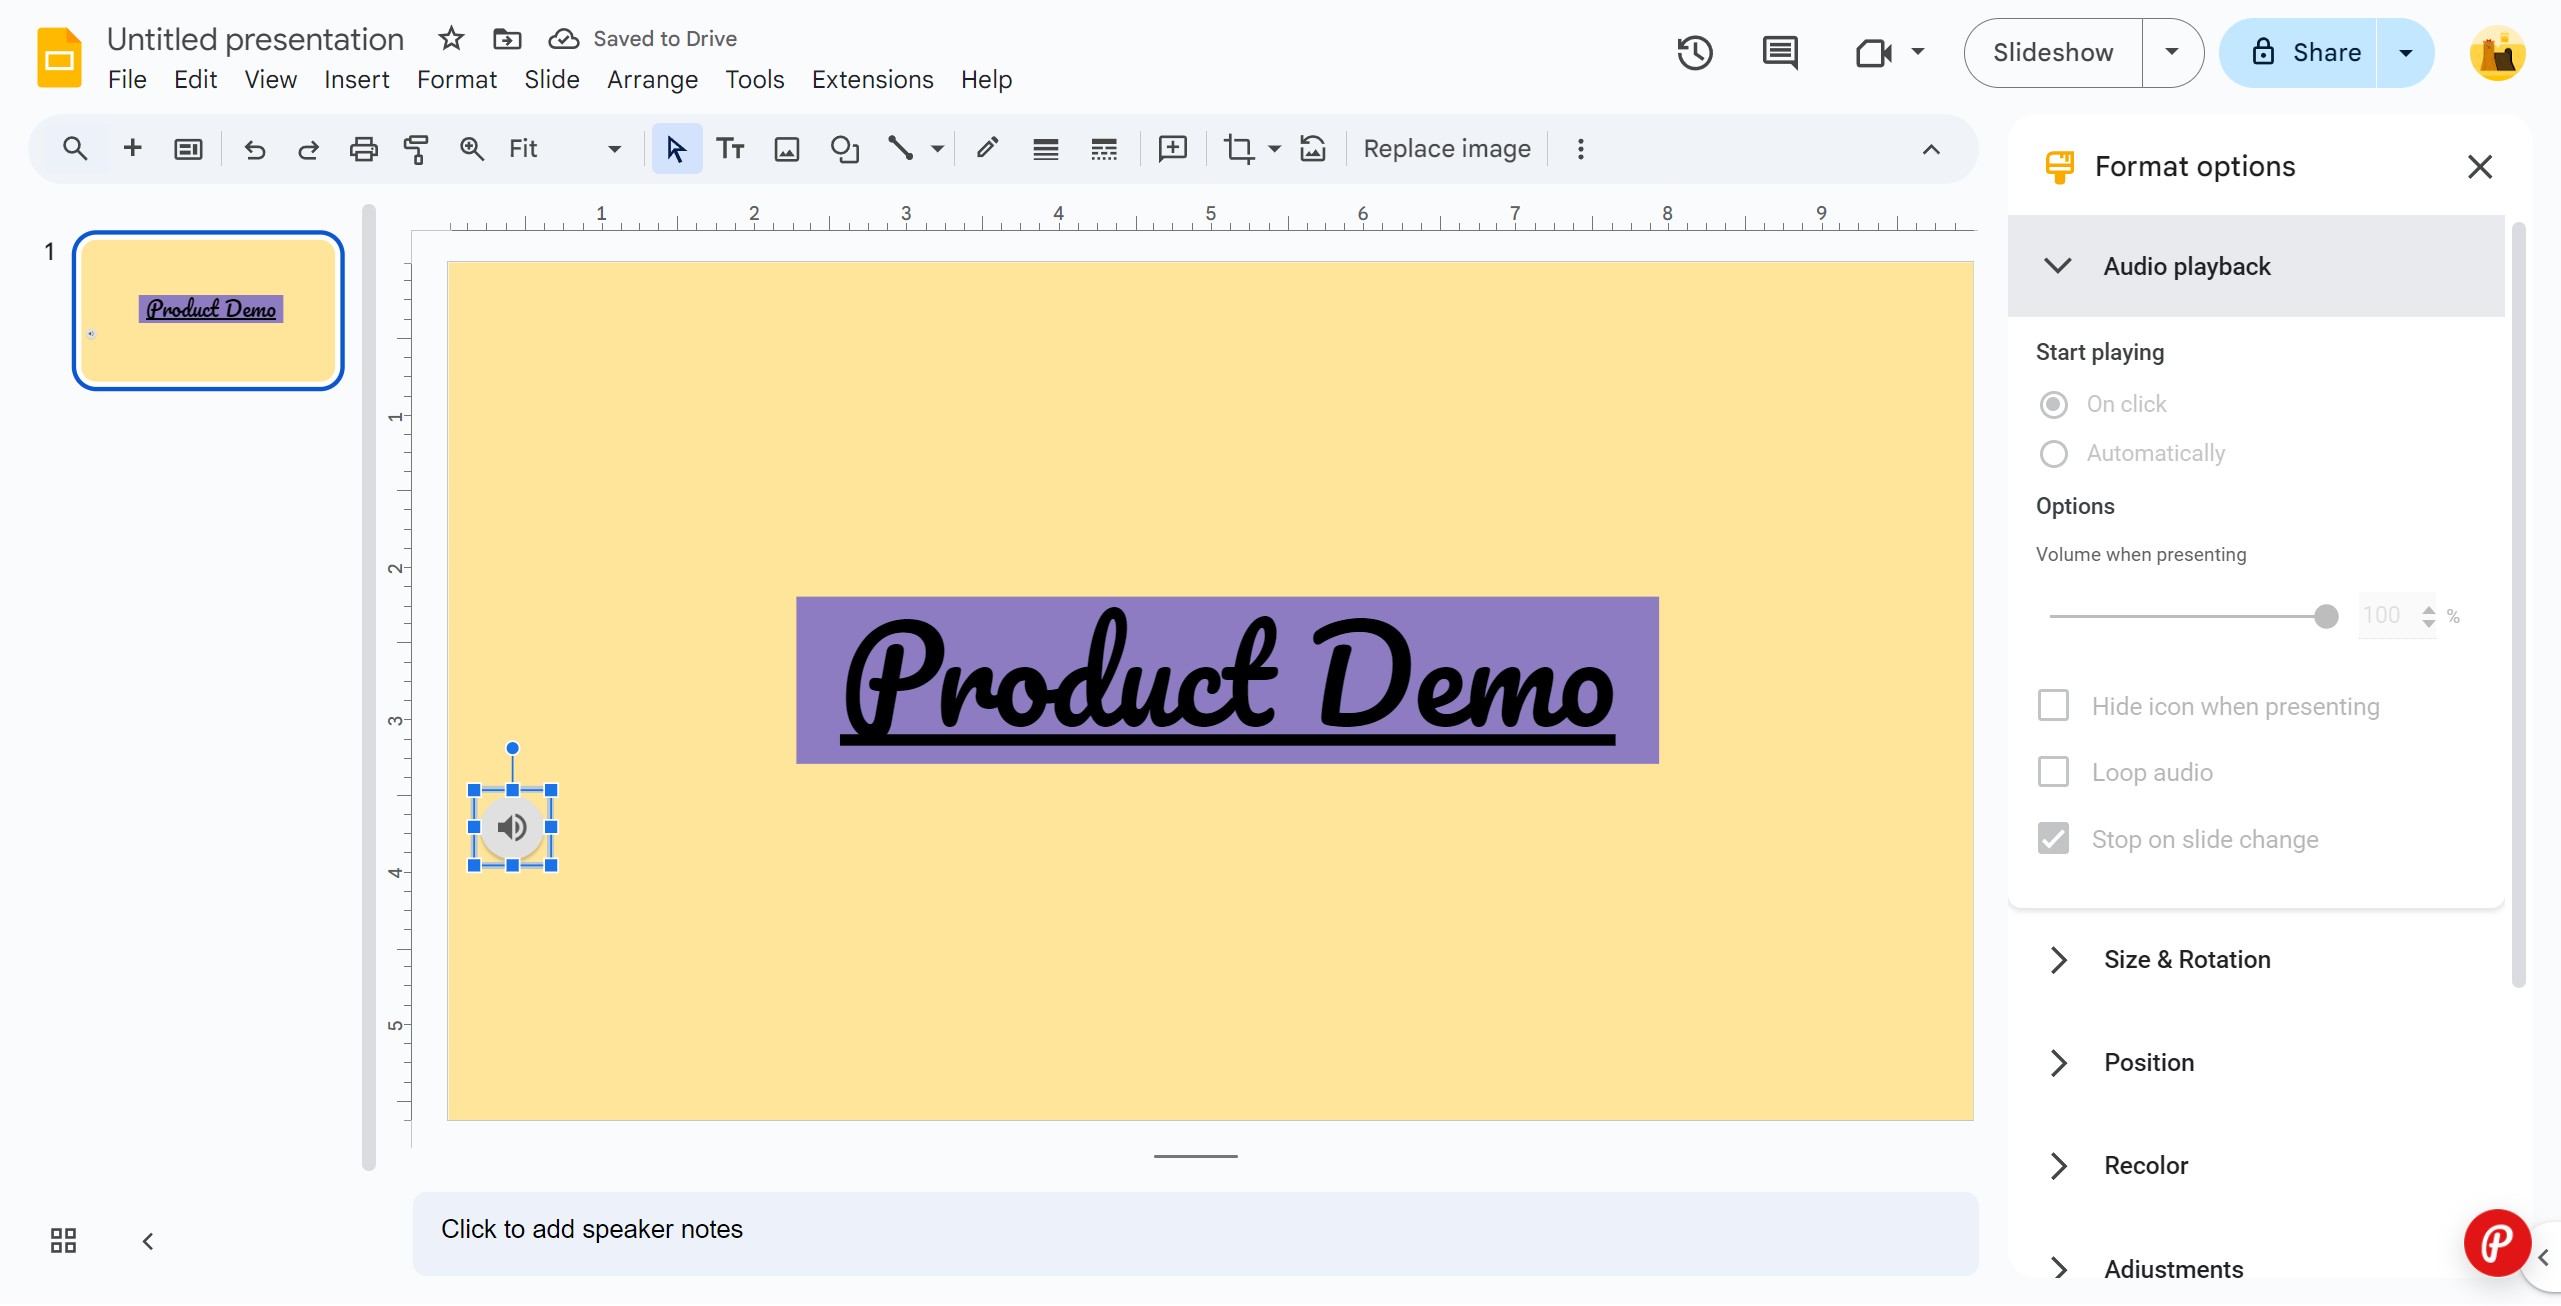Select slide 1 thumbnail
Screen dimensions: 2561x1306
(208, 311)
